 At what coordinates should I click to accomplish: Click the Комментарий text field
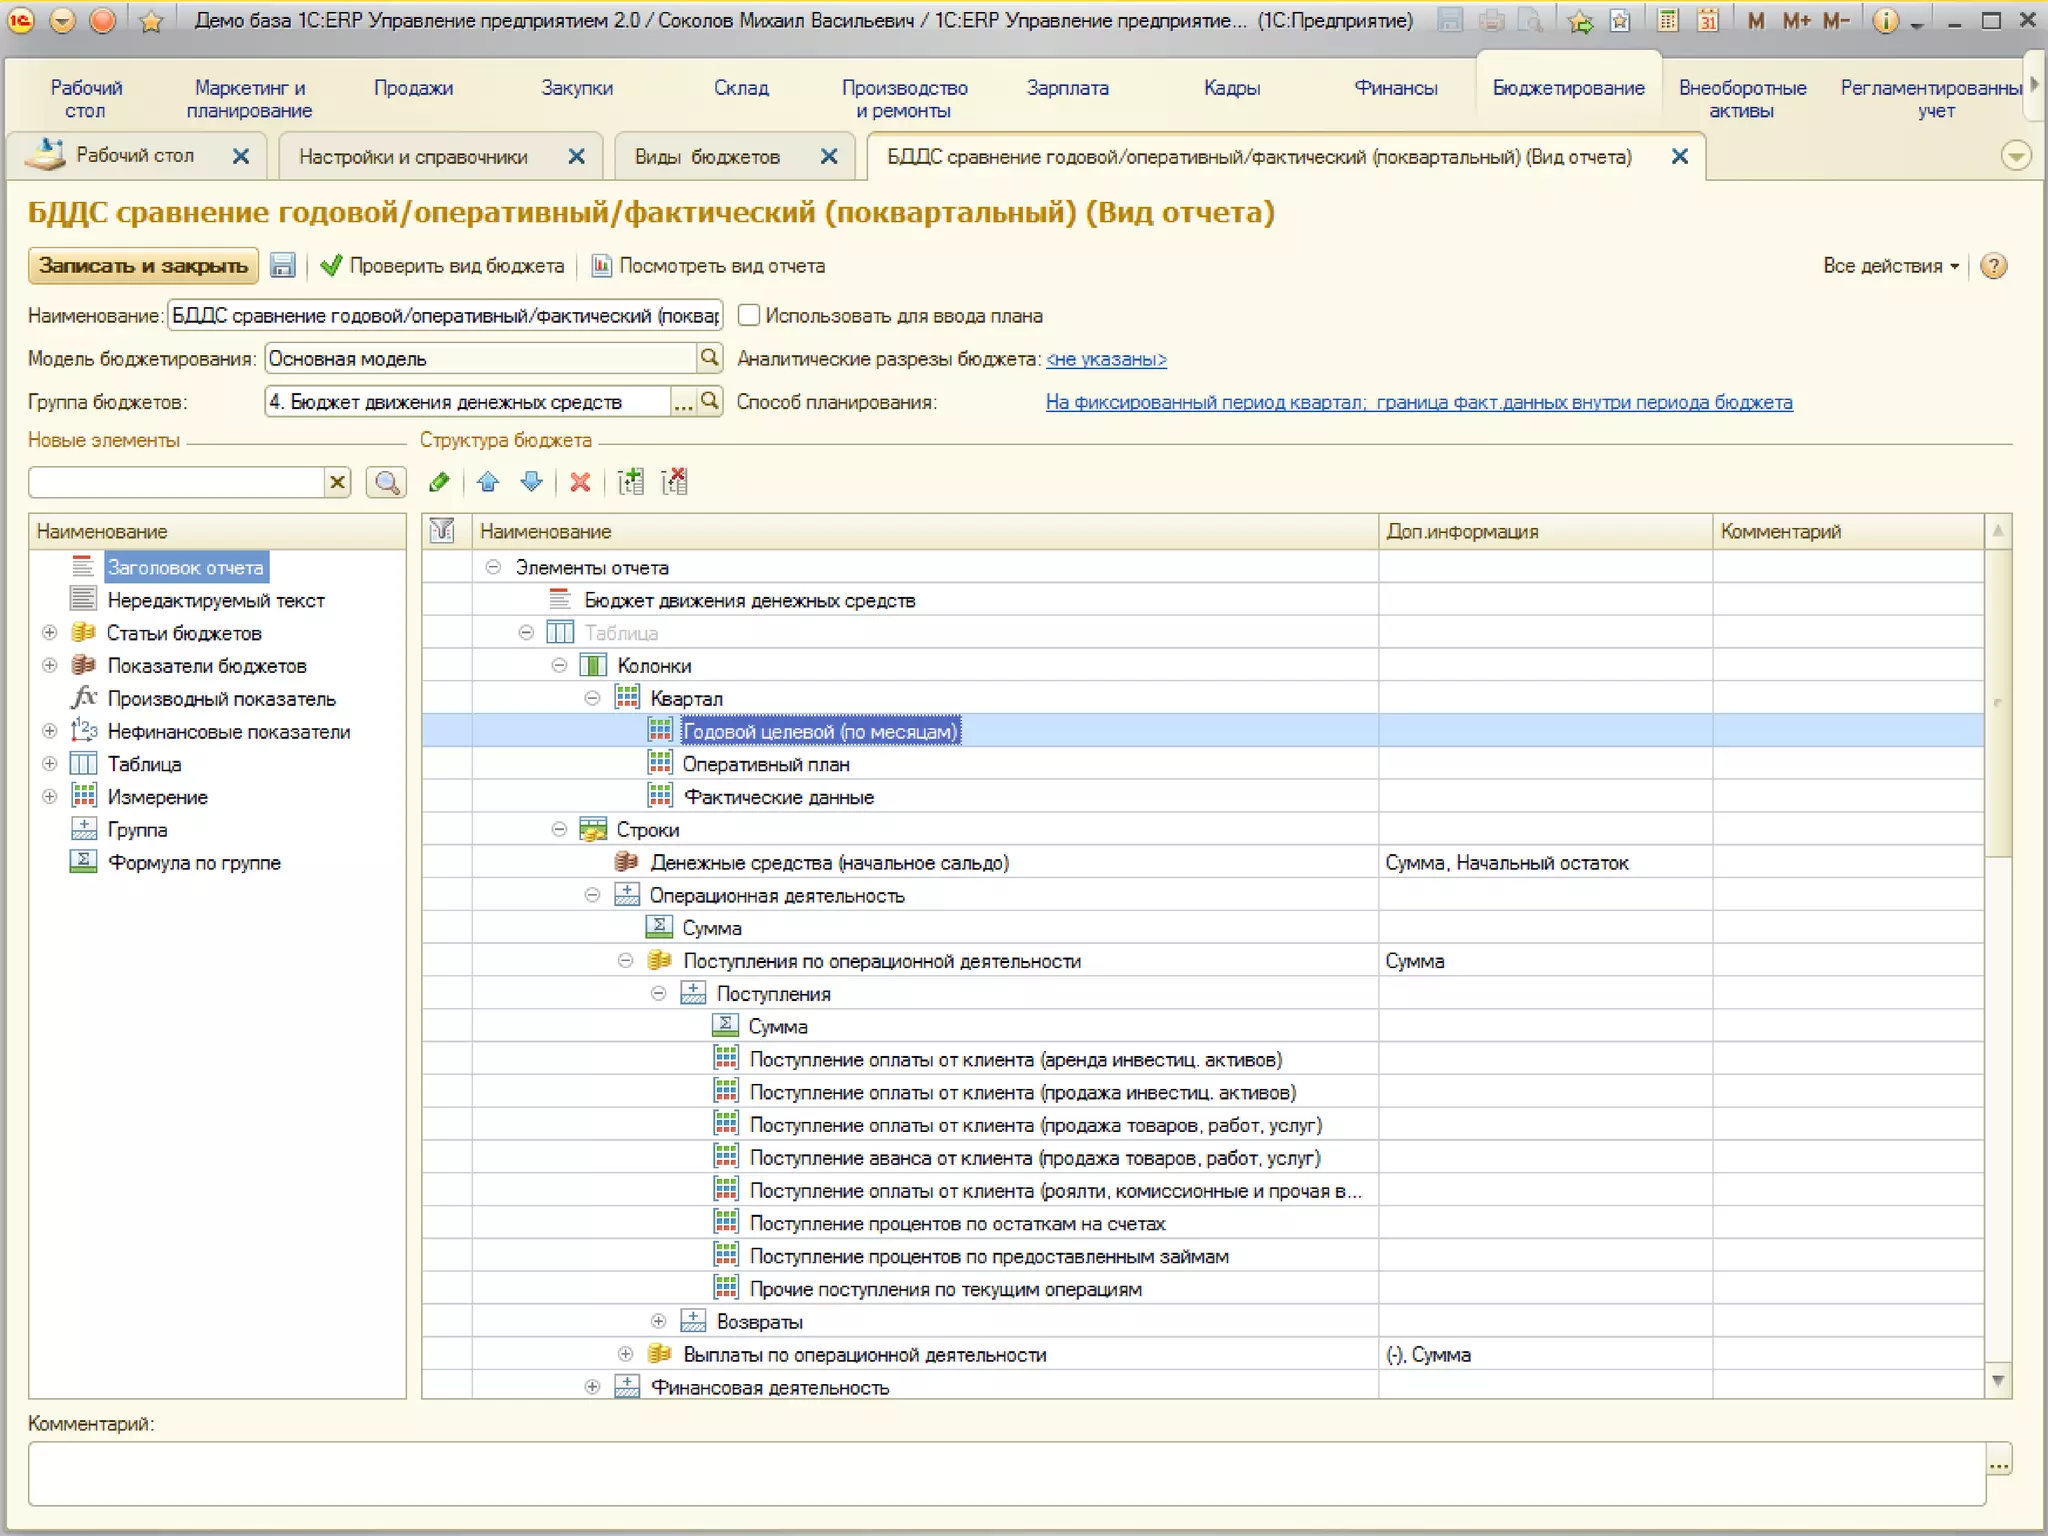click(x=1005, y=1472)
